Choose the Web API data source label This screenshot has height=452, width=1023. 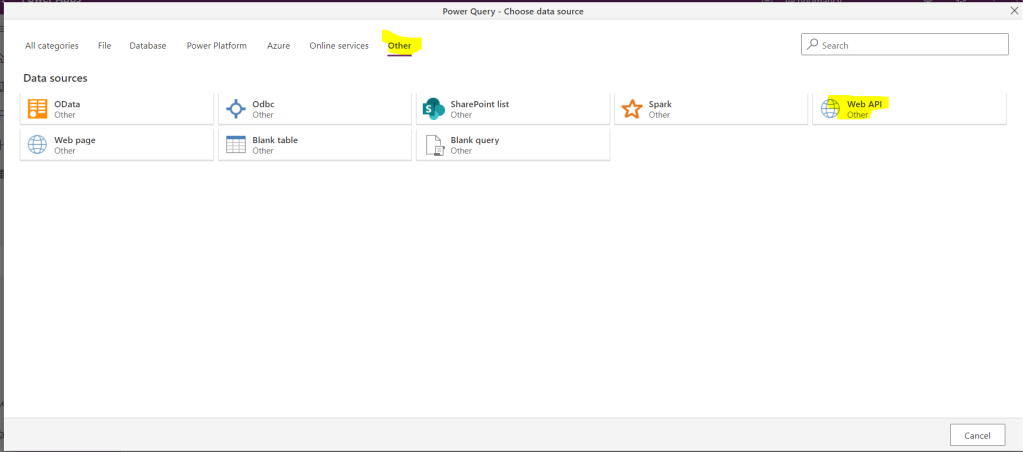(865, 104)
